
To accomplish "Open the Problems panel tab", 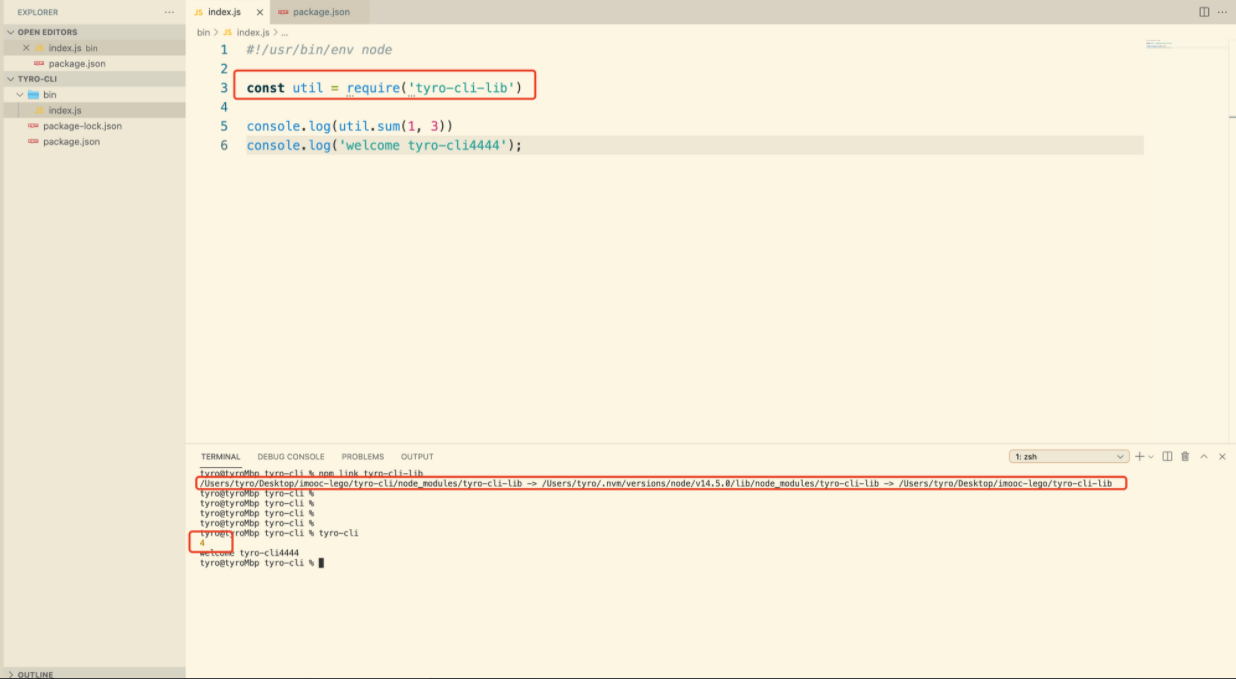I will [x=362, y=457].
